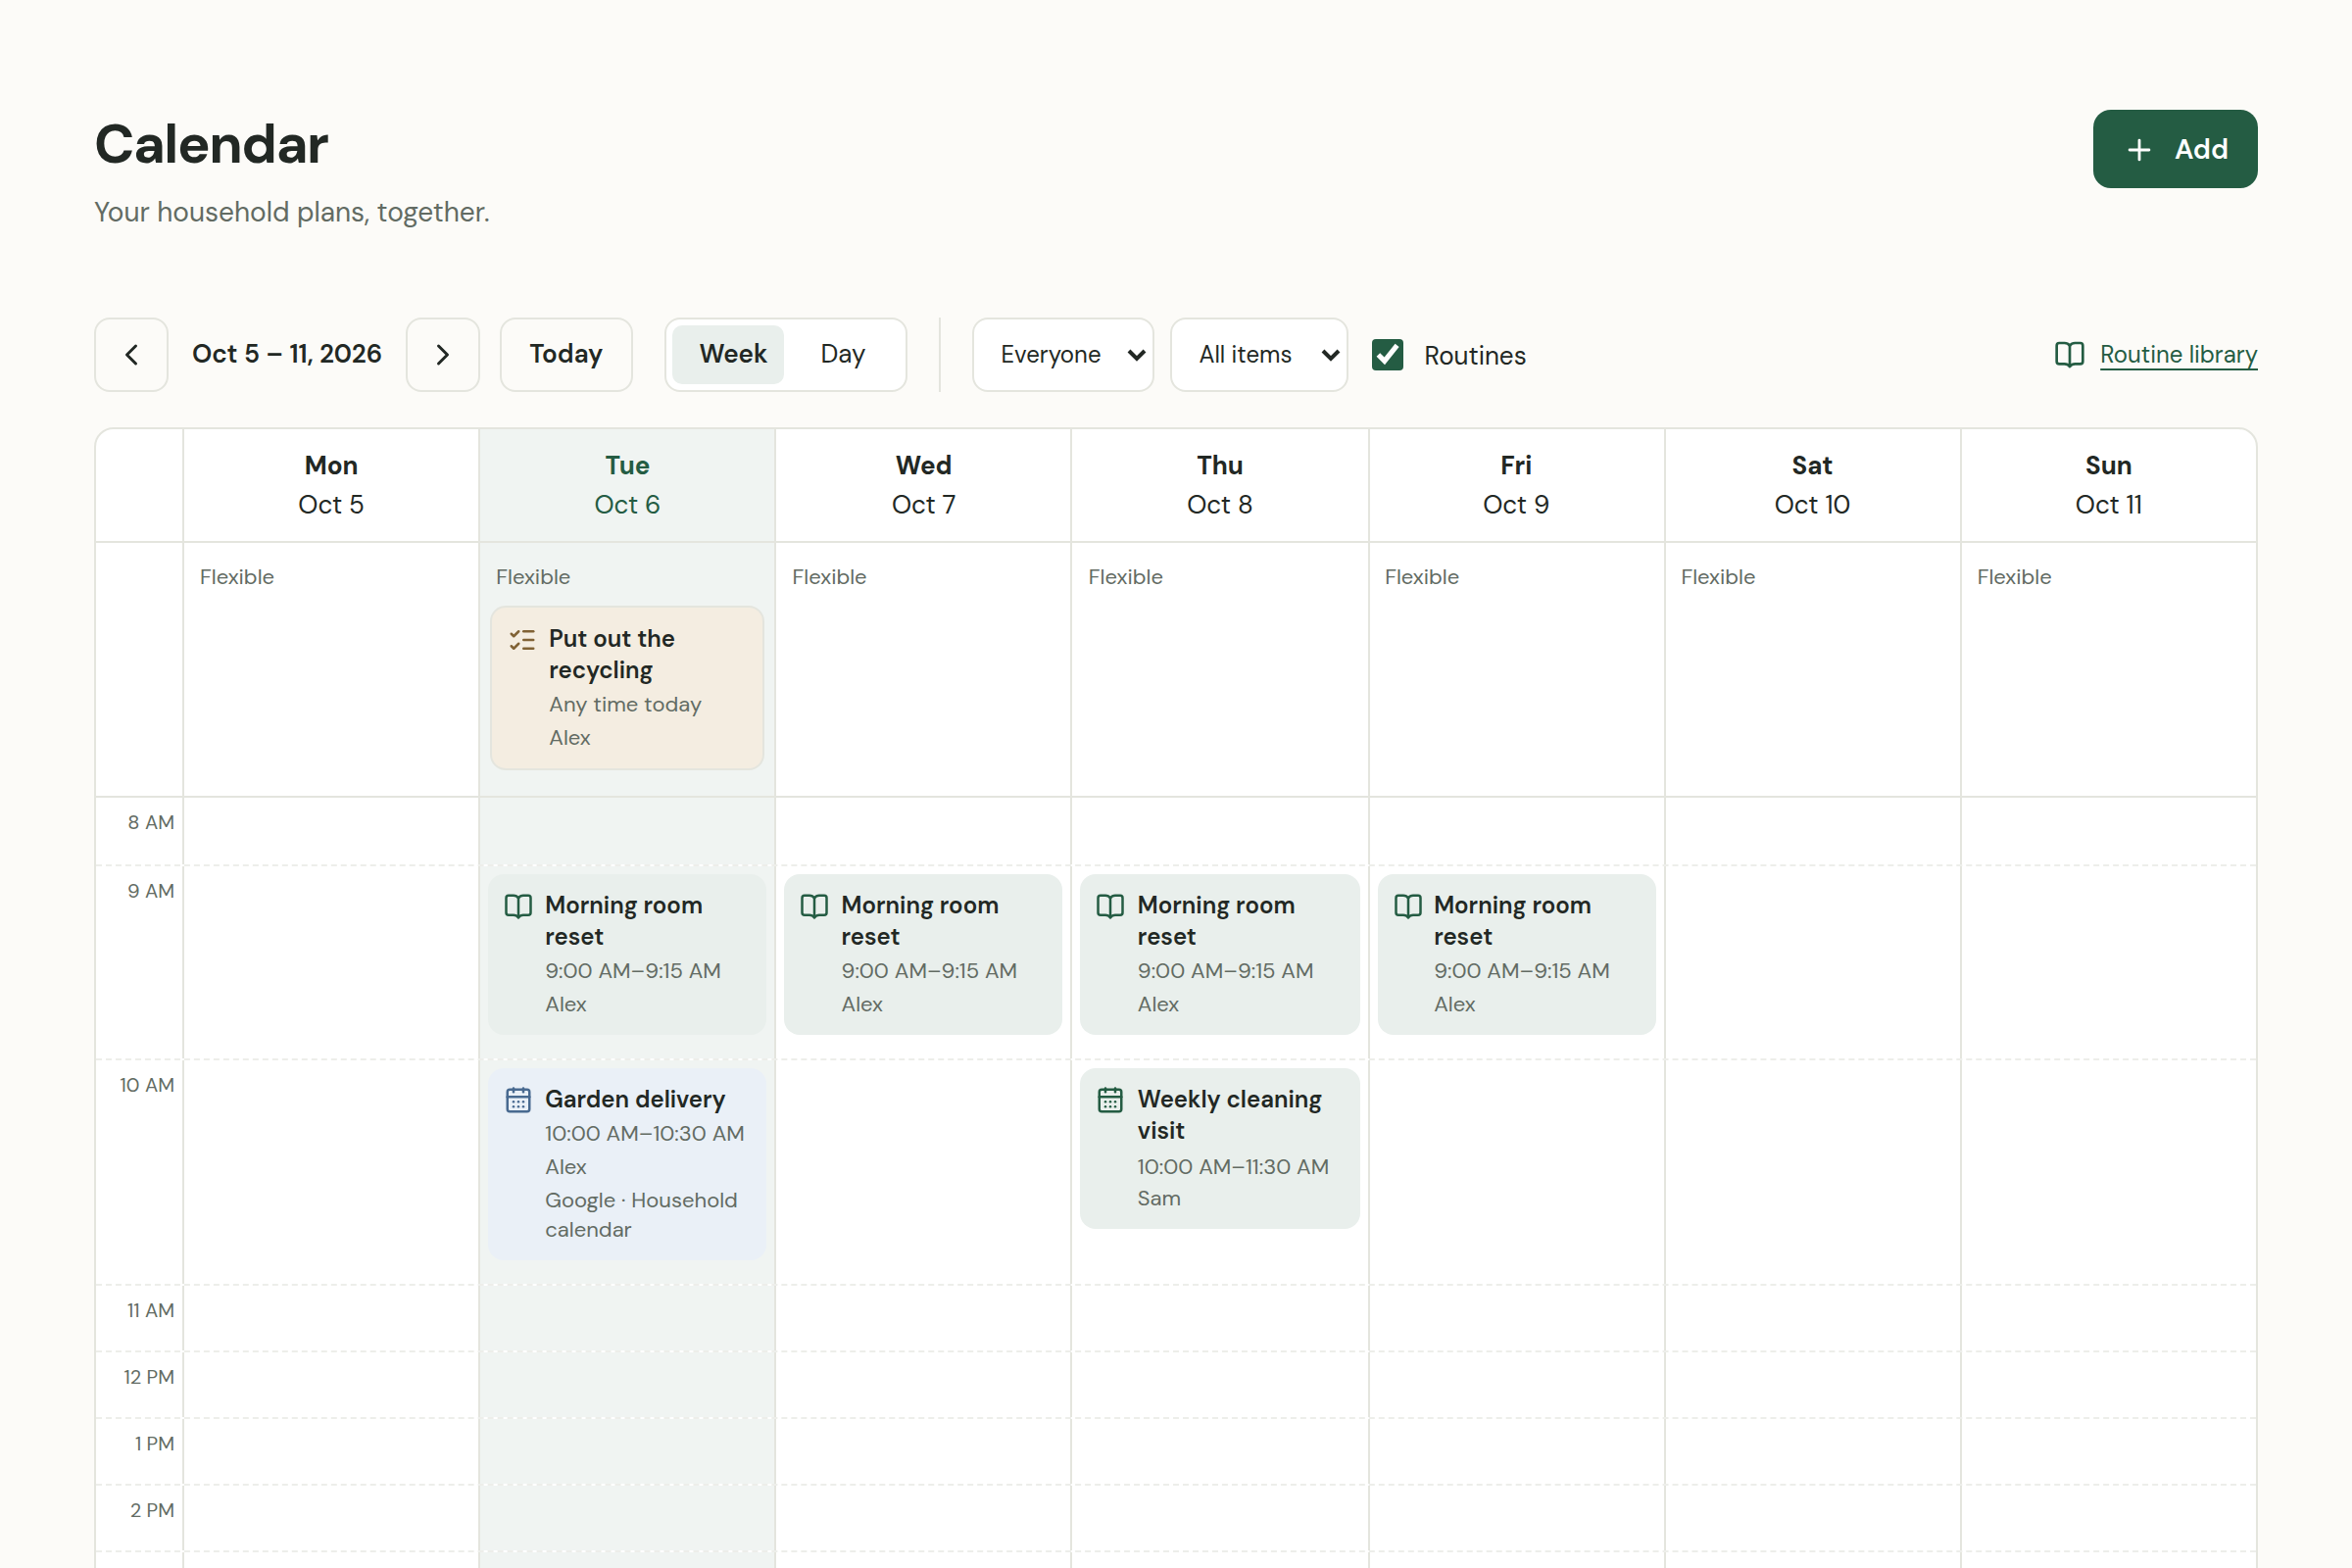Switch to Day view
The width and height of the screenshot is (2352, 1568).
pos(842,355)
